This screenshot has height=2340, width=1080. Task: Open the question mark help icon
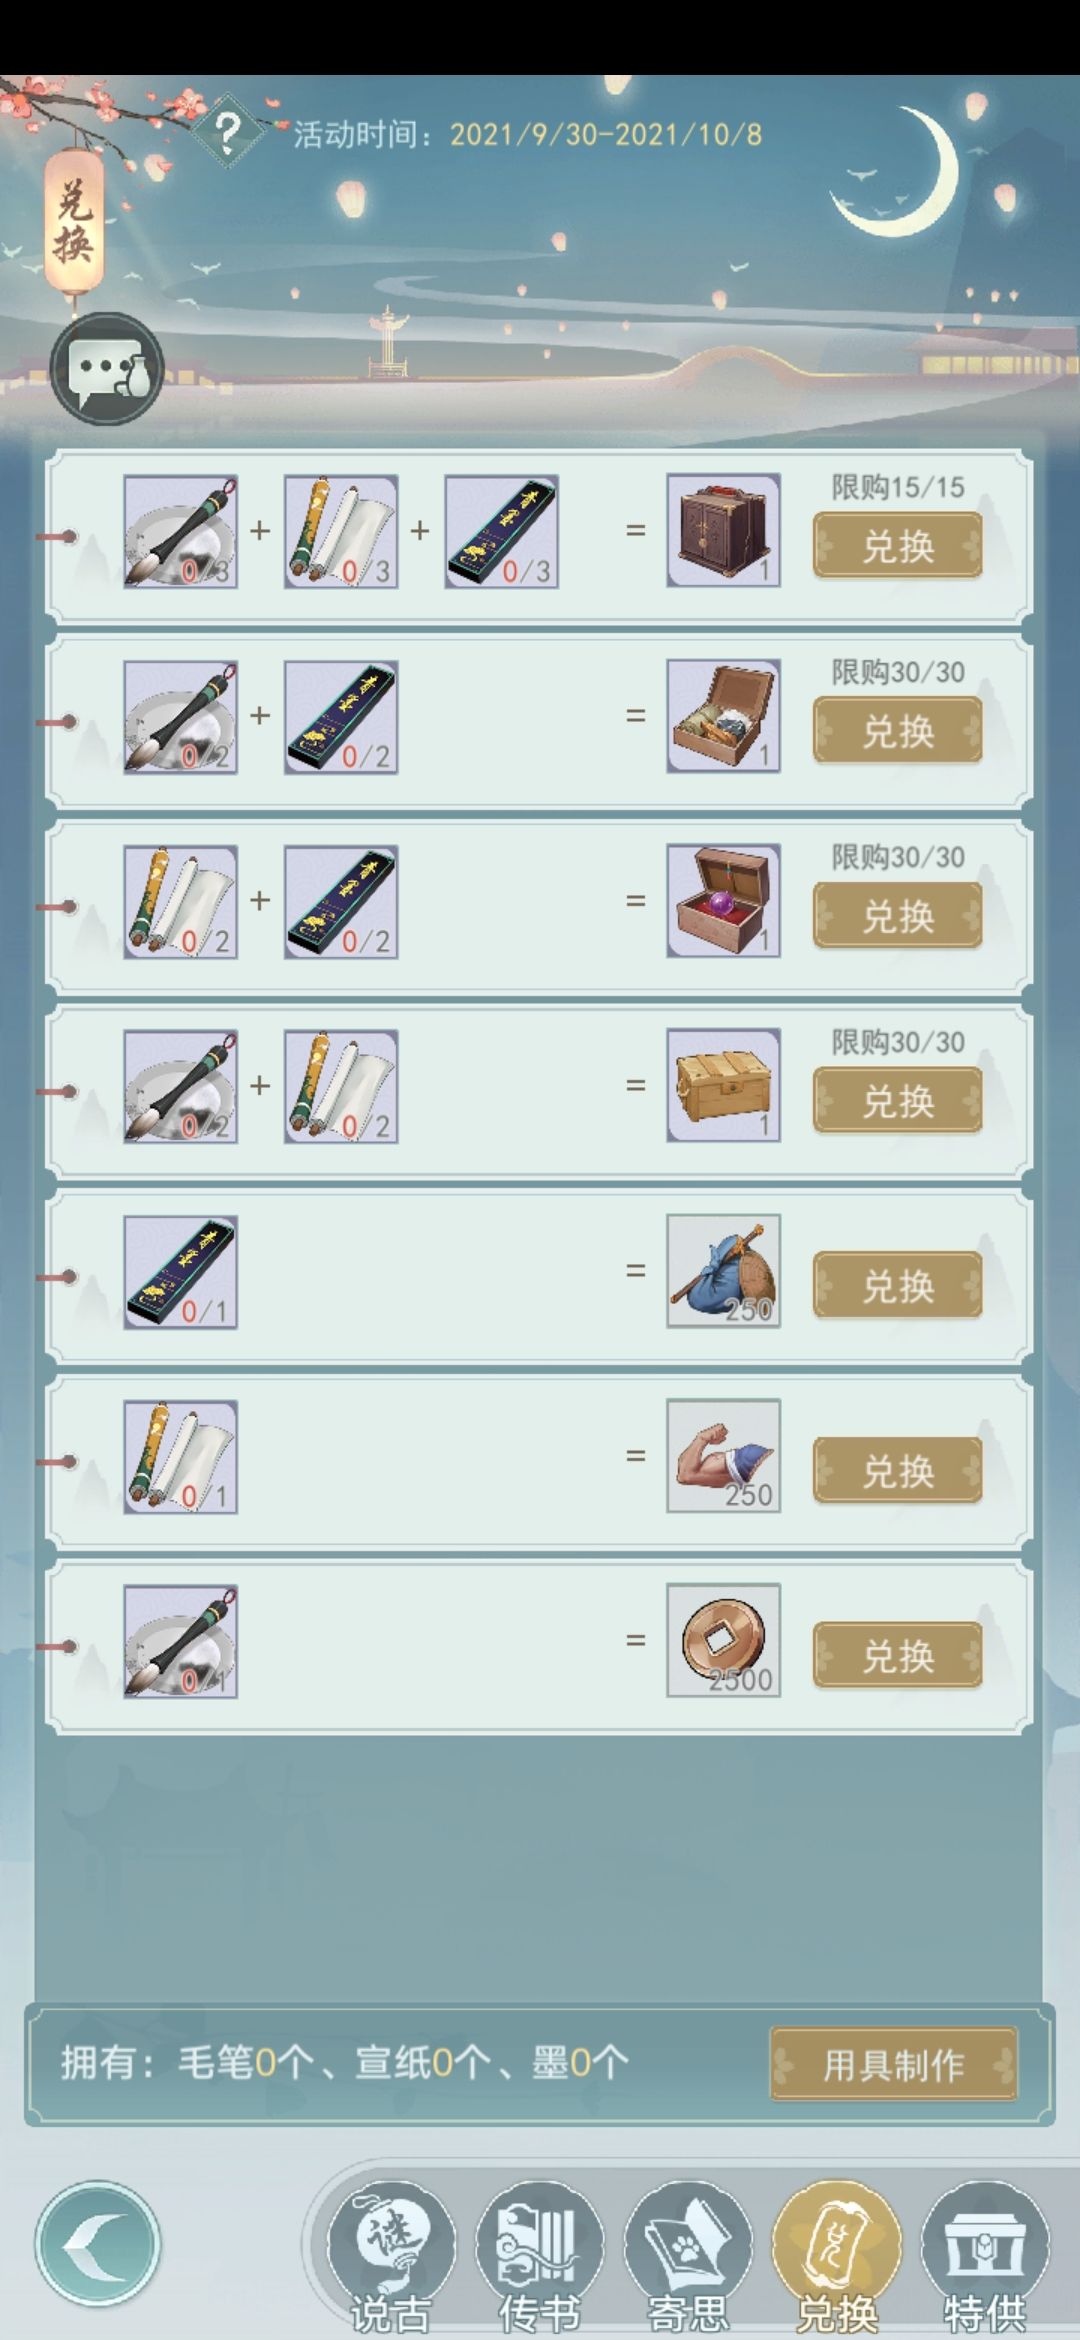pos(229,131)
